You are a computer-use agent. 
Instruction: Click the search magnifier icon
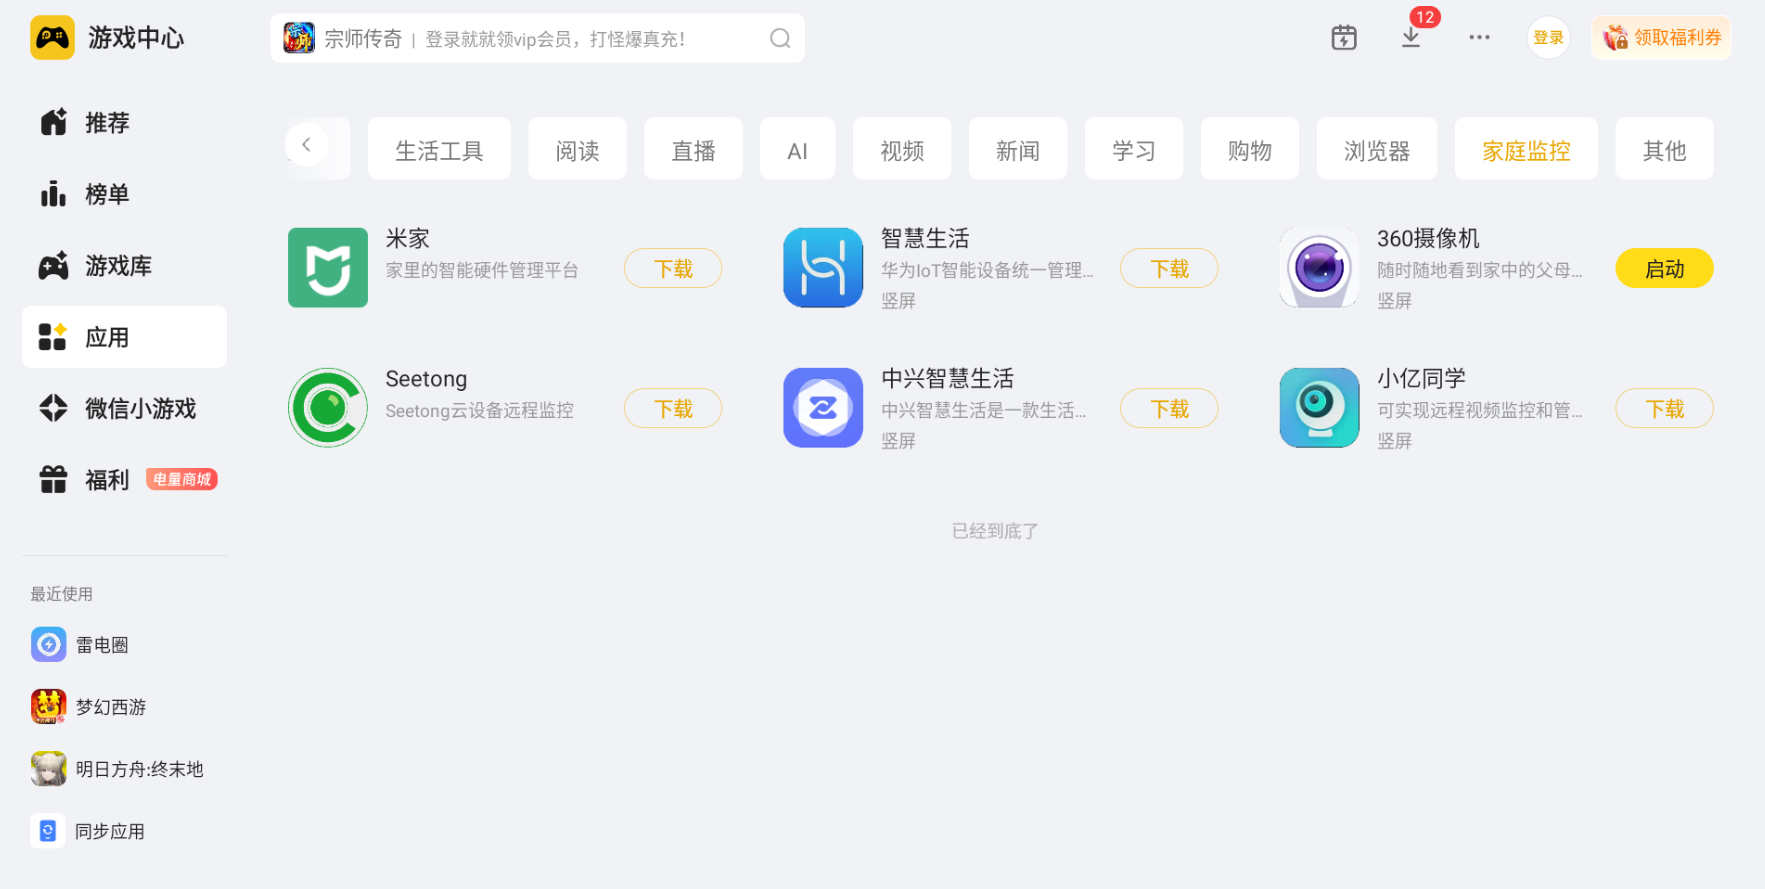[780, 38]
